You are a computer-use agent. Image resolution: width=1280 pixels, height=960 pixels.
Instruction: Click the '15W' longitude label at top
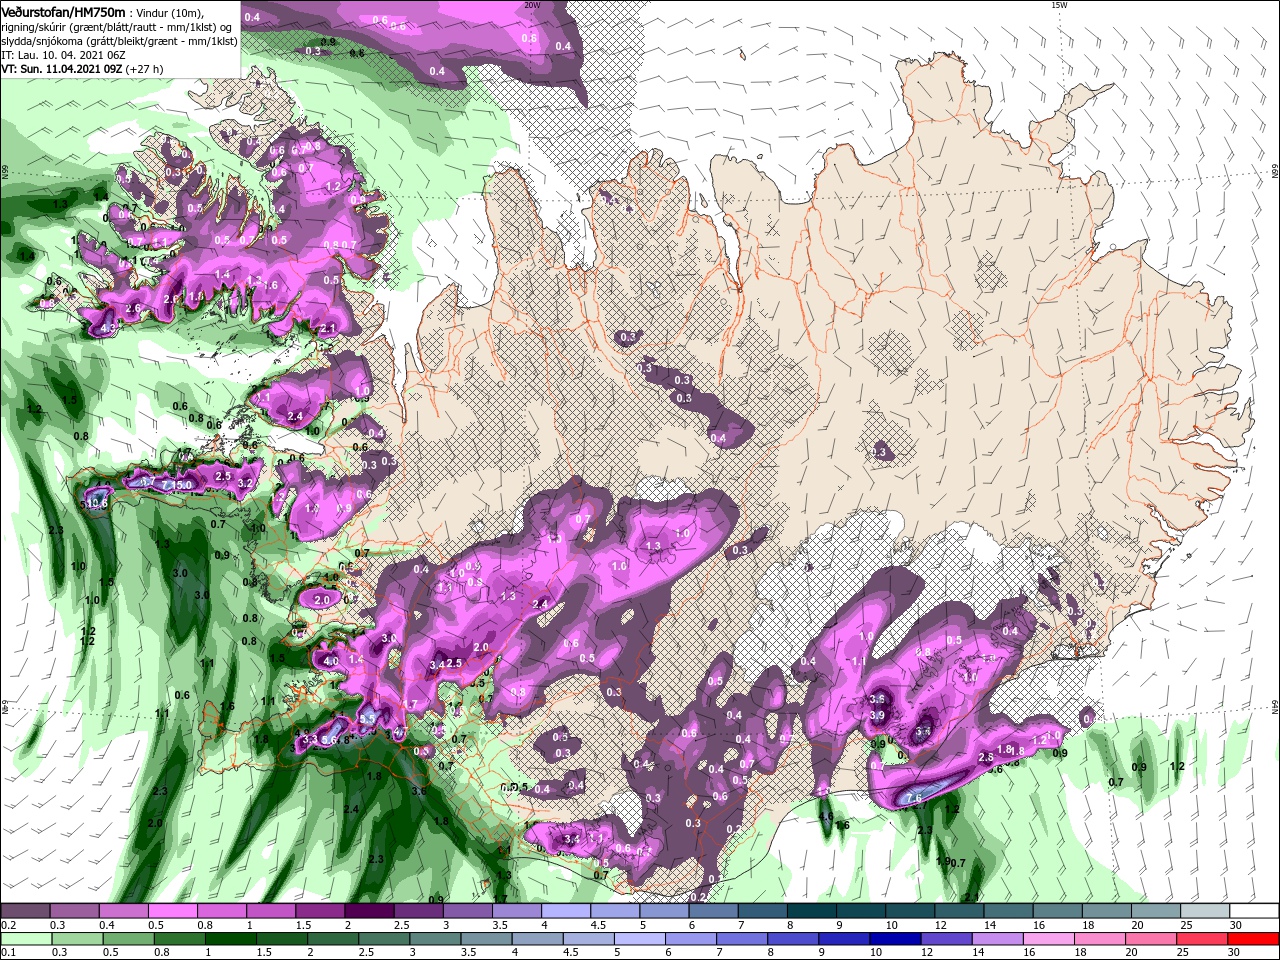coord(1058,5)
